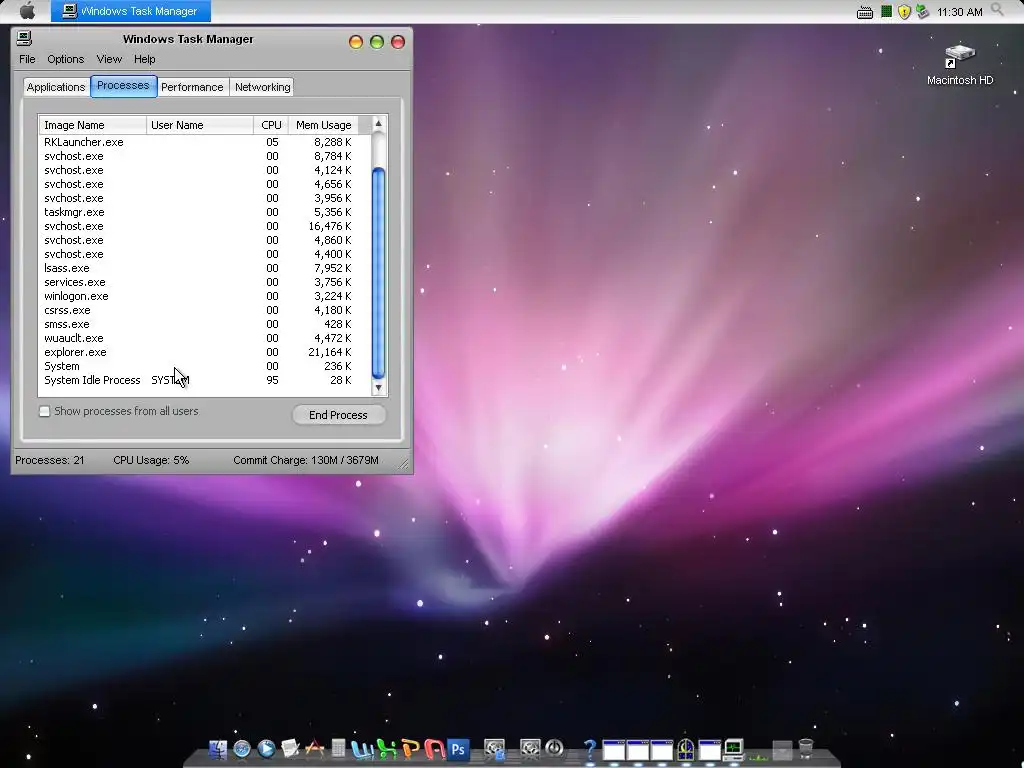Open the yellow security shield tray icon
The height and width of the screenshot is (768, 1024).
[904, 12]
